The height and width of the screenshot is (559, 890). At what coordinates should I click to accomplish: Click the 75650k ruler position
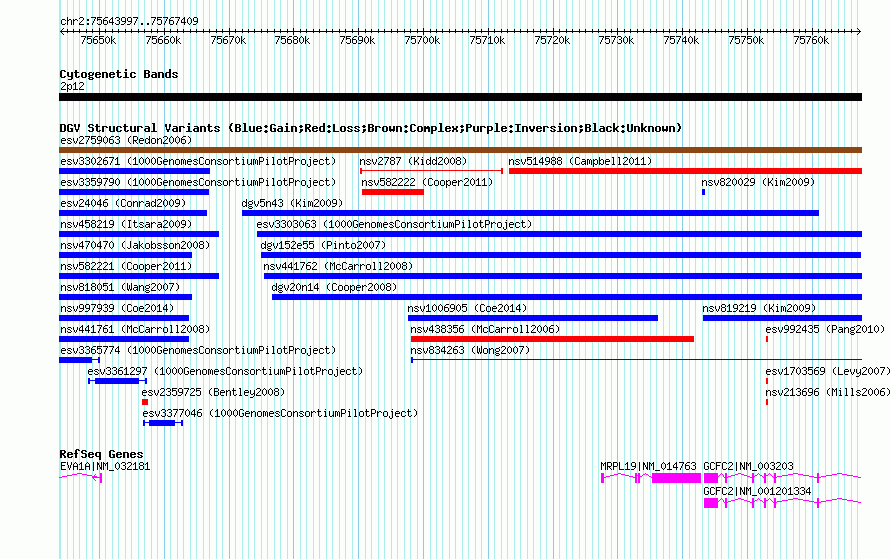98,40
